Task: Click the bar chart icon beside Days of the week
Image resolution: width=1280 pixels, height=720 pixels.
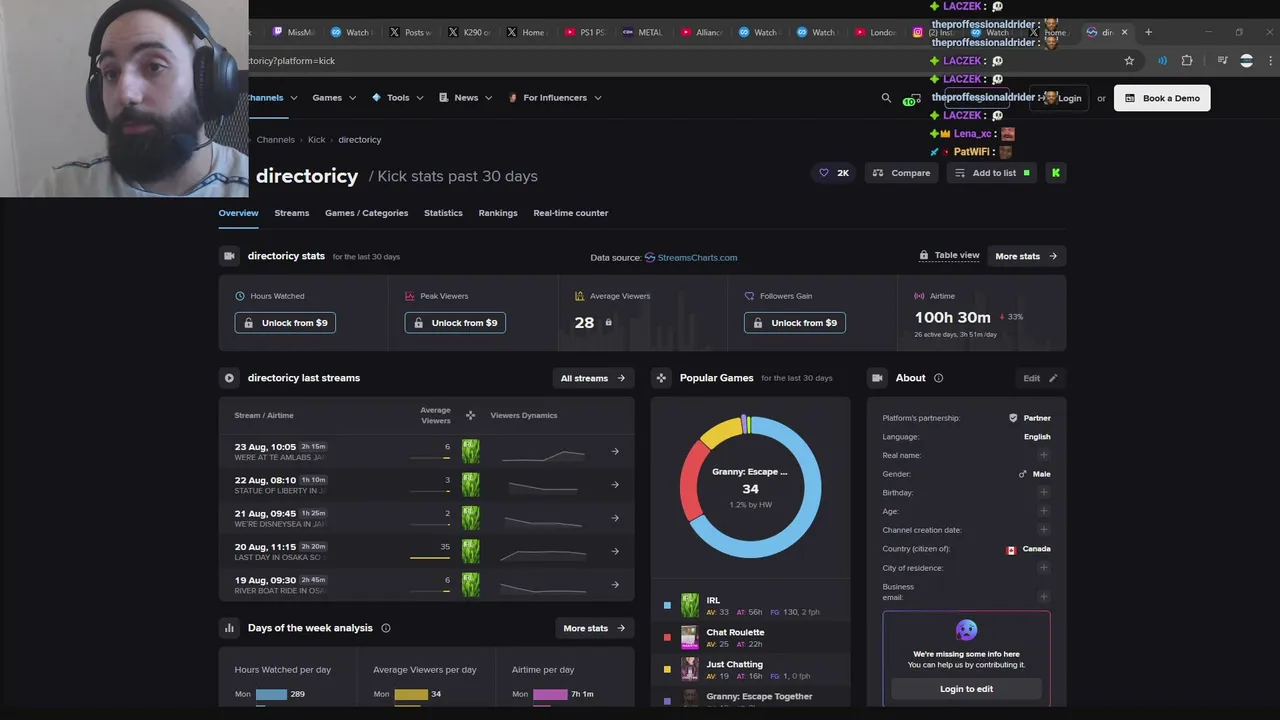Action: [229, 628]
